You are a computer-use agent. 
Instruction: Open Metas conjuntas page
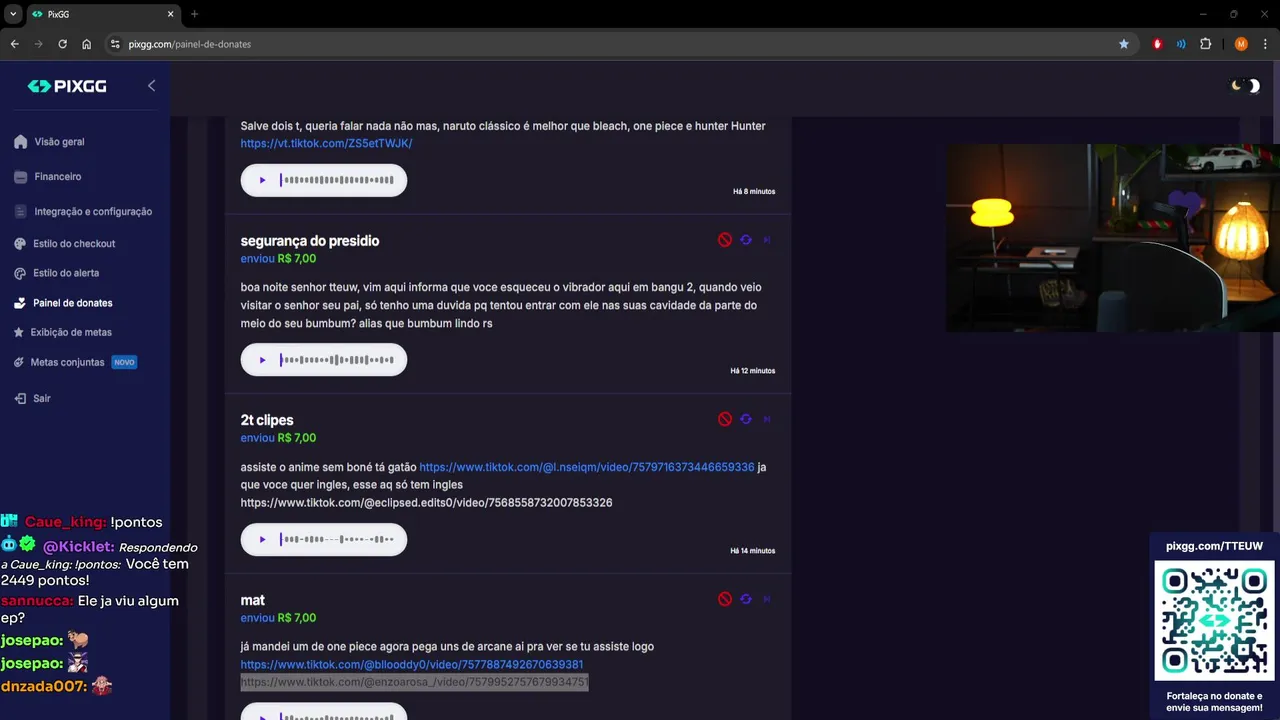click(x=75, y=362)
